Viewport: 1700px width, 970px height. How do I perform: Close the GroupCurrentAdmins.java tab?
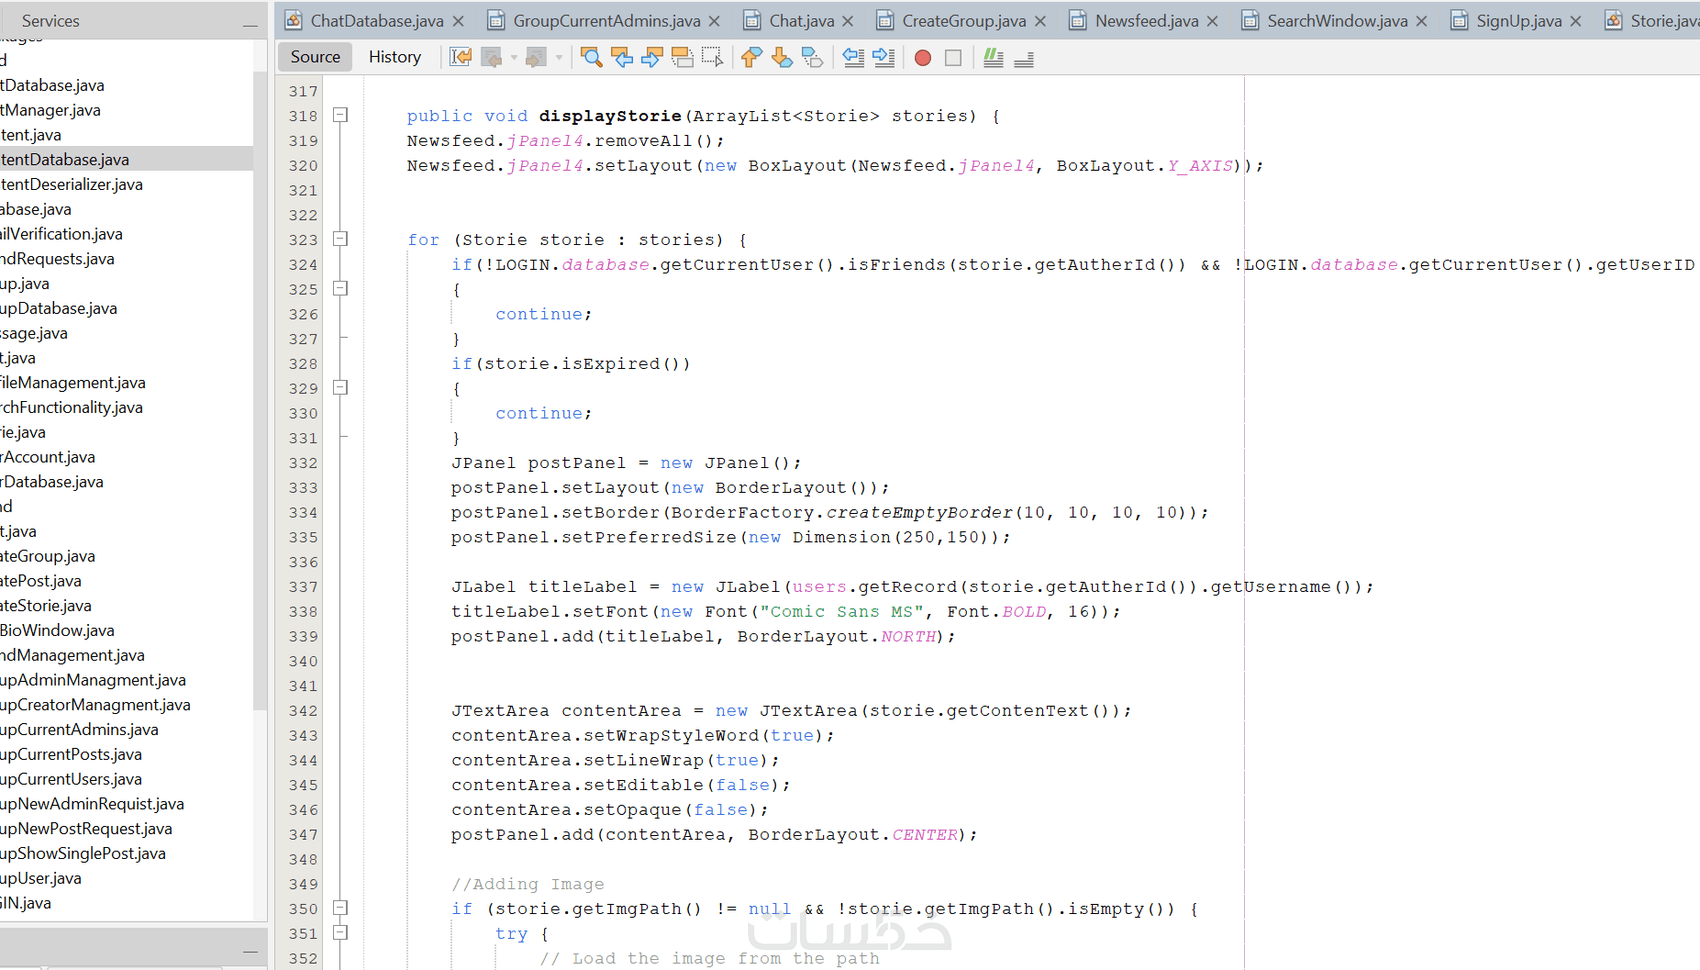714,21
